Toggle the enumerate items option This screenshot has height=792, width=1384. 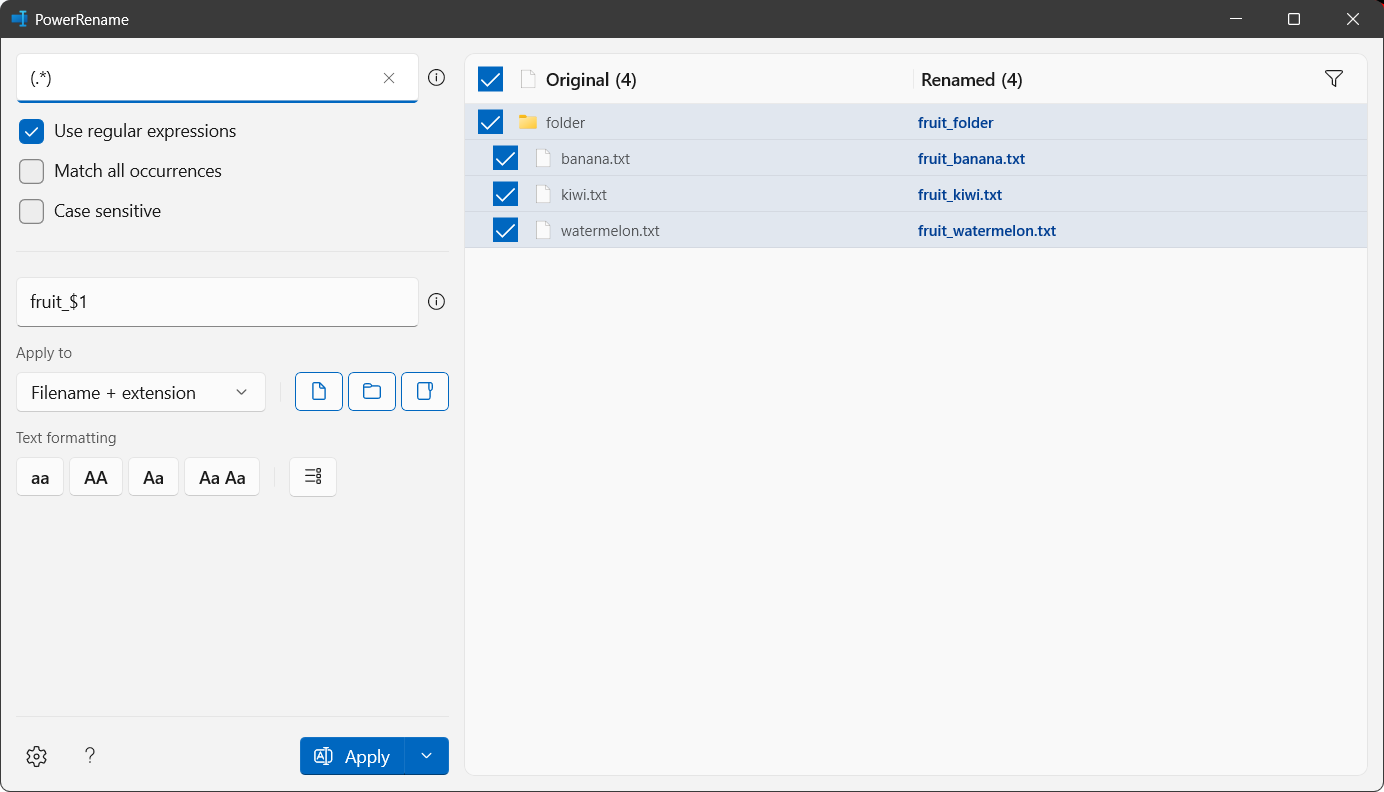point(312,477)
